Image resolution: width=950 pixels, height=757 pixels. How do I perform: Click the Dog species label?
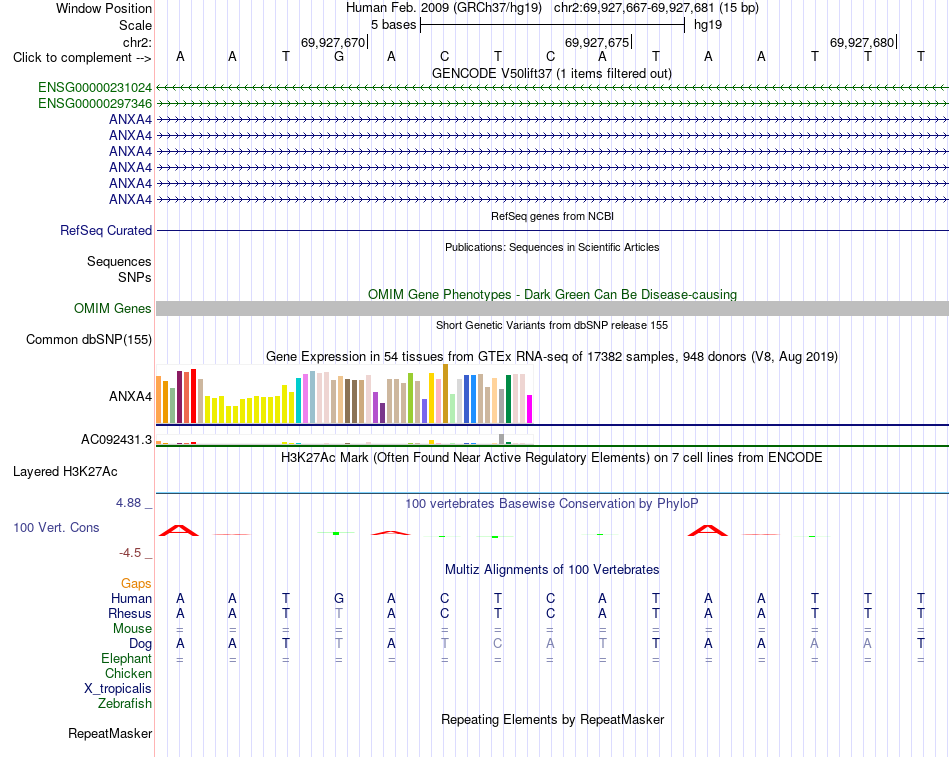click(x=141, y=644)
